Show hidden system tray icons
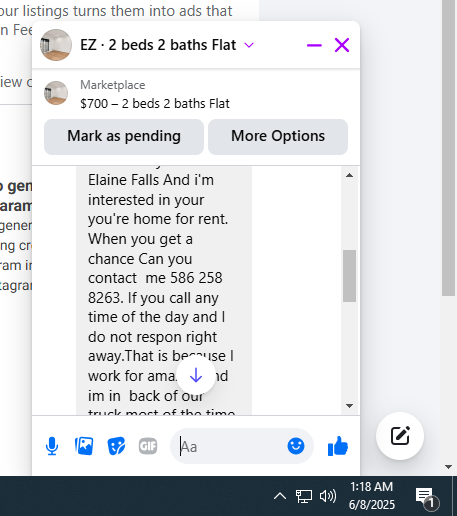The image size is (457, 516). coord(280,496)
